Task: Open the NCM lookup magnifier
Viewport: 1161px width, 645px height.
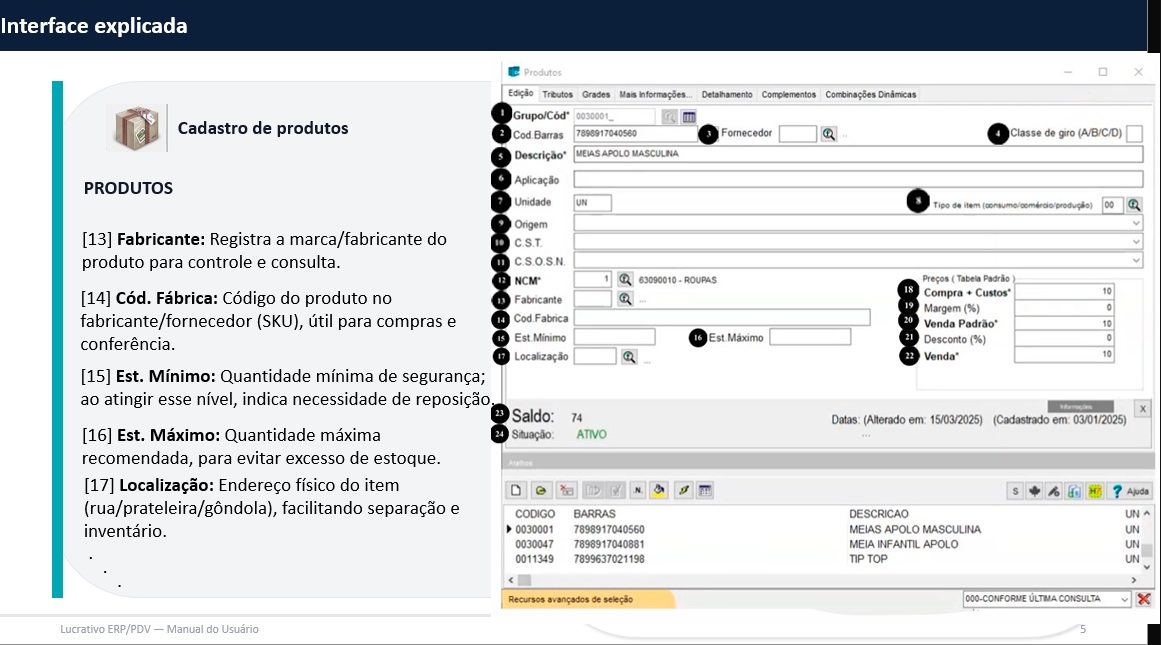Action: [625, 280]
